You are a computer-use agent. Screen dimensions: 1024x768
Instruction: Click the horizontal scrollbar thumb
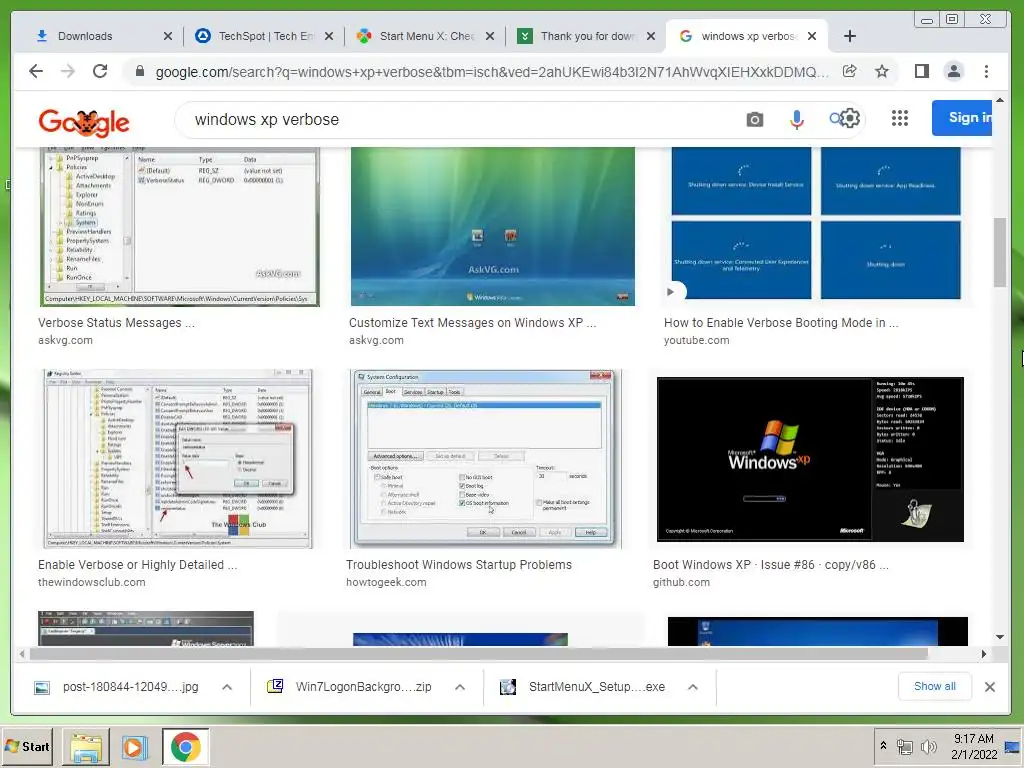(x=479, y=654)
